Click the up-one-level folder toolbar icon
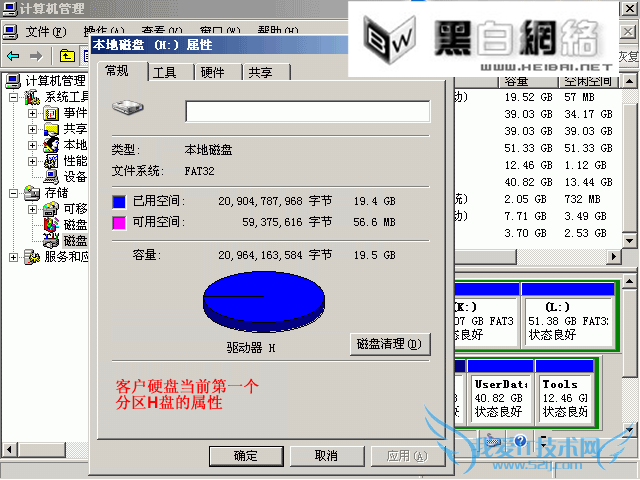640x480 pixels. point(67,56)
